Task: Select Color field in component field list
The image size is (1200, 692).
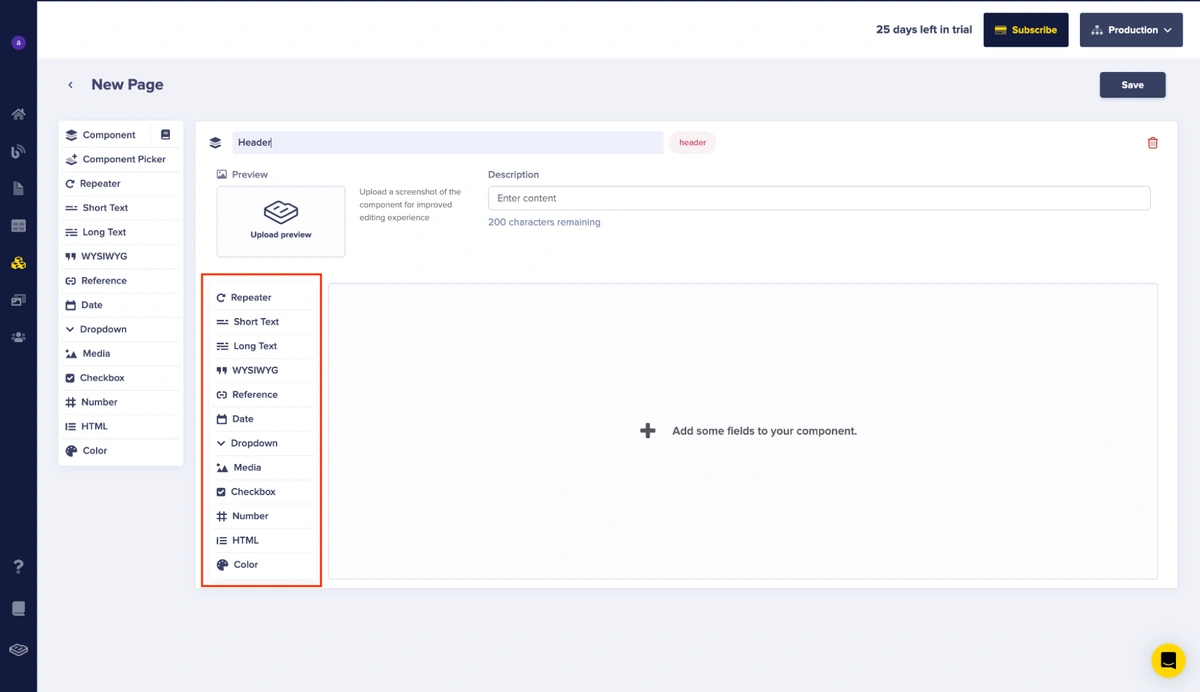Action: coord(246,565)
